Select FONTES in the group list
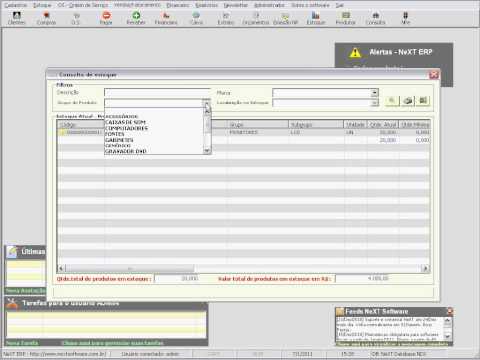The width and height of the screenshot is (480, 360). pos(115,134)
